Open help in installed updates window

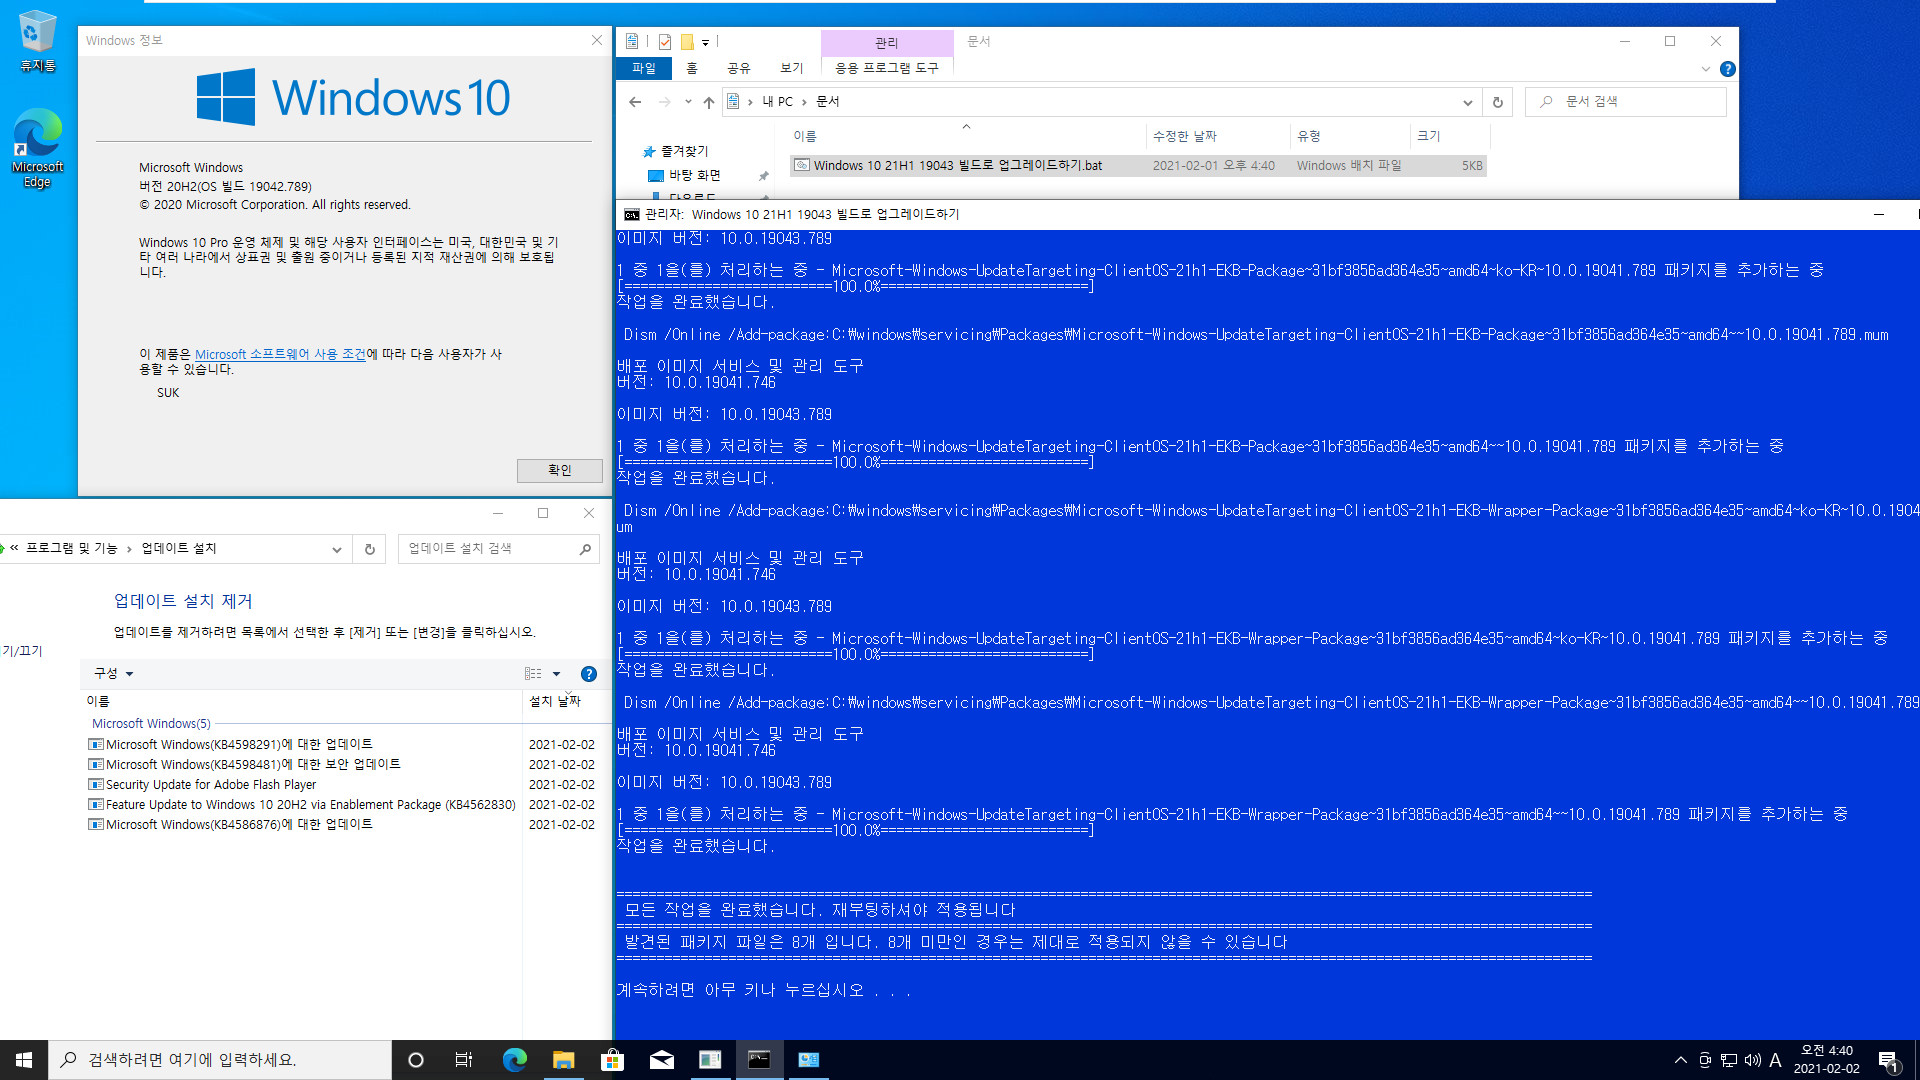tap(589, 674)
